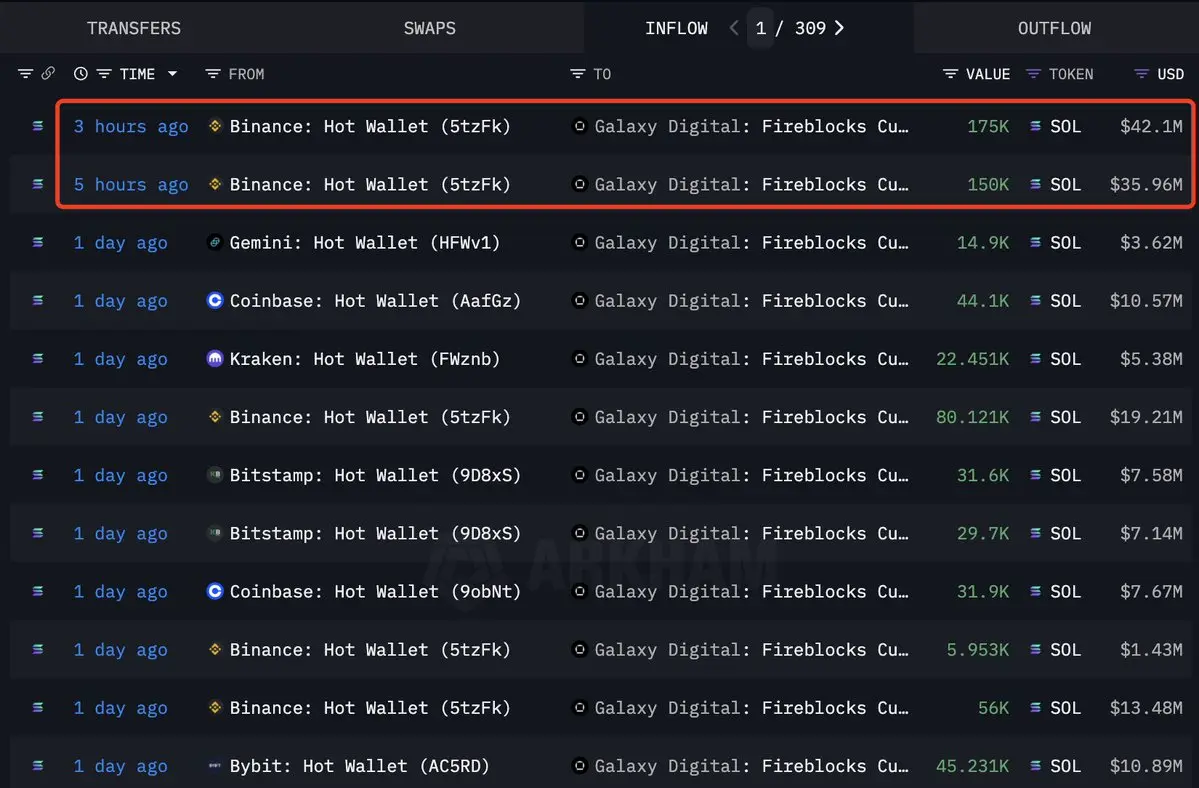Open the VALUE column filter
Viewport: 1199px width, 788px height.
pos(950,73)
